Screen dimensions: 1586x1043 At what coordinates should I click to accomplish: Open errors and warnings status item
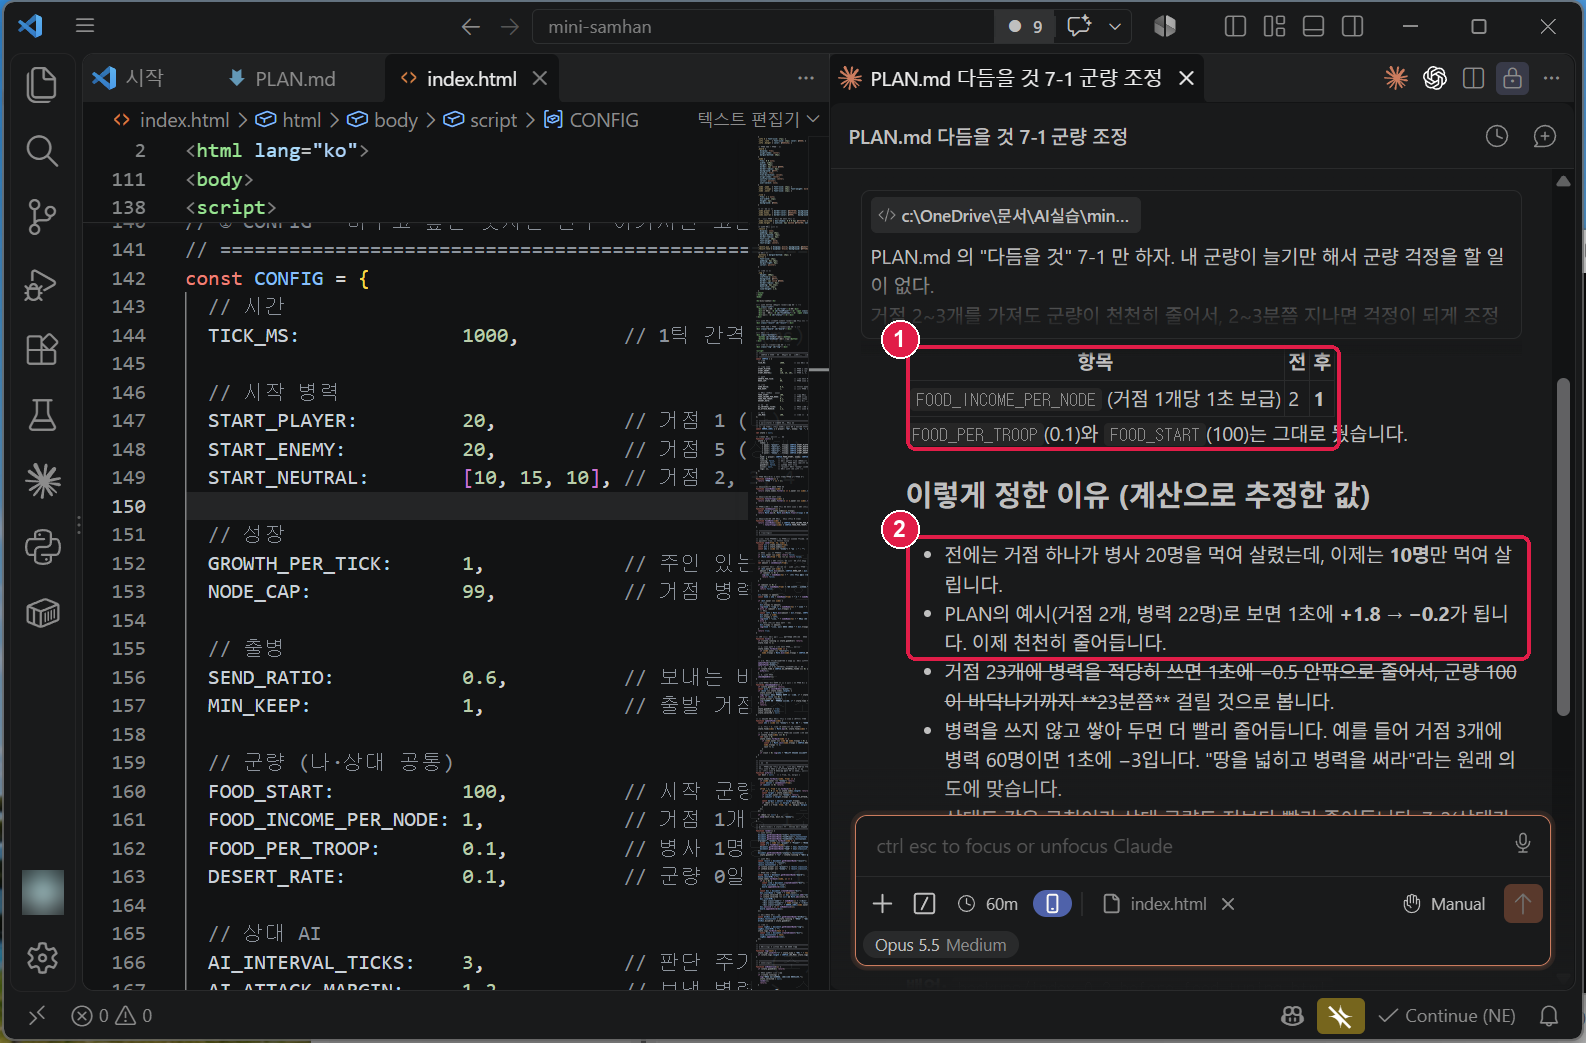[112, 1016]
